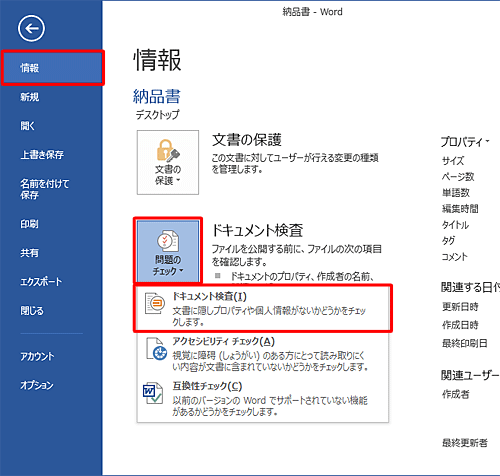Click the 作成者 label
500x476 pixels.
(456, 394)
